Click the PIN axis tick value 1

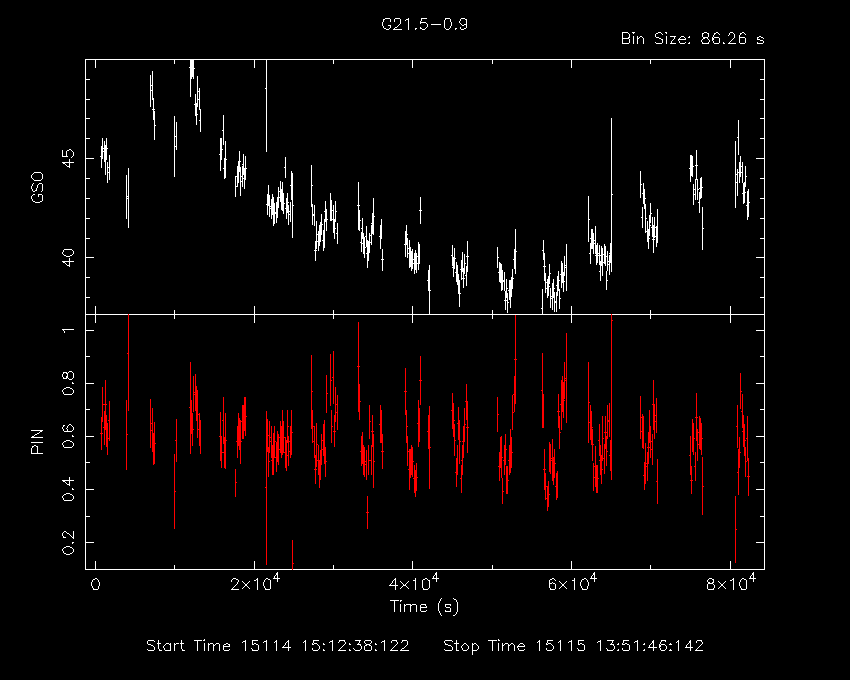pos(68,330)
